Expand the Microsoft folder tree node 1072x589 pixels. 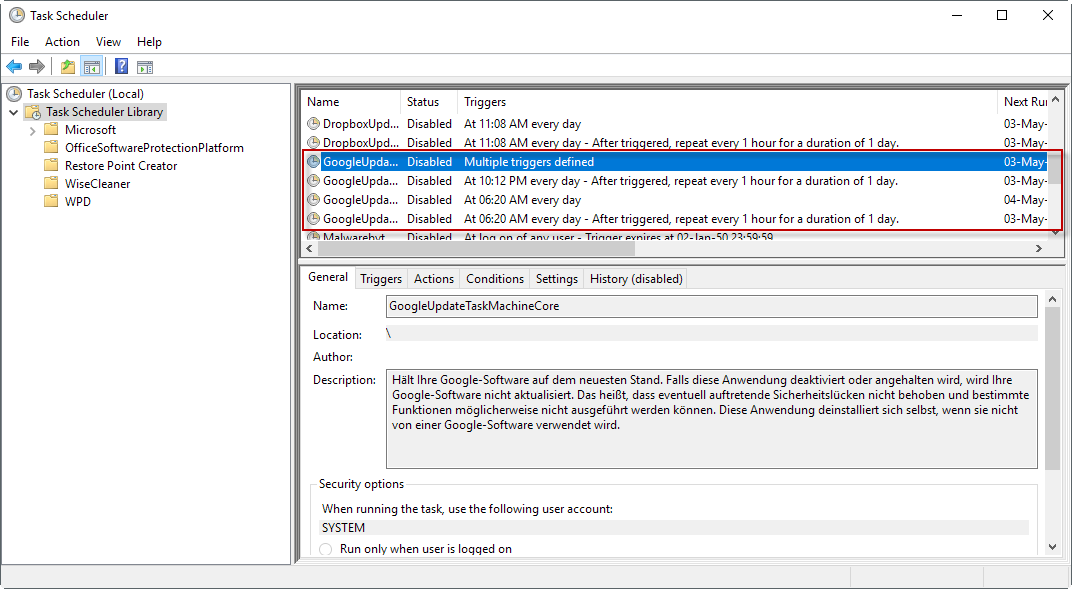coord(32,130)
